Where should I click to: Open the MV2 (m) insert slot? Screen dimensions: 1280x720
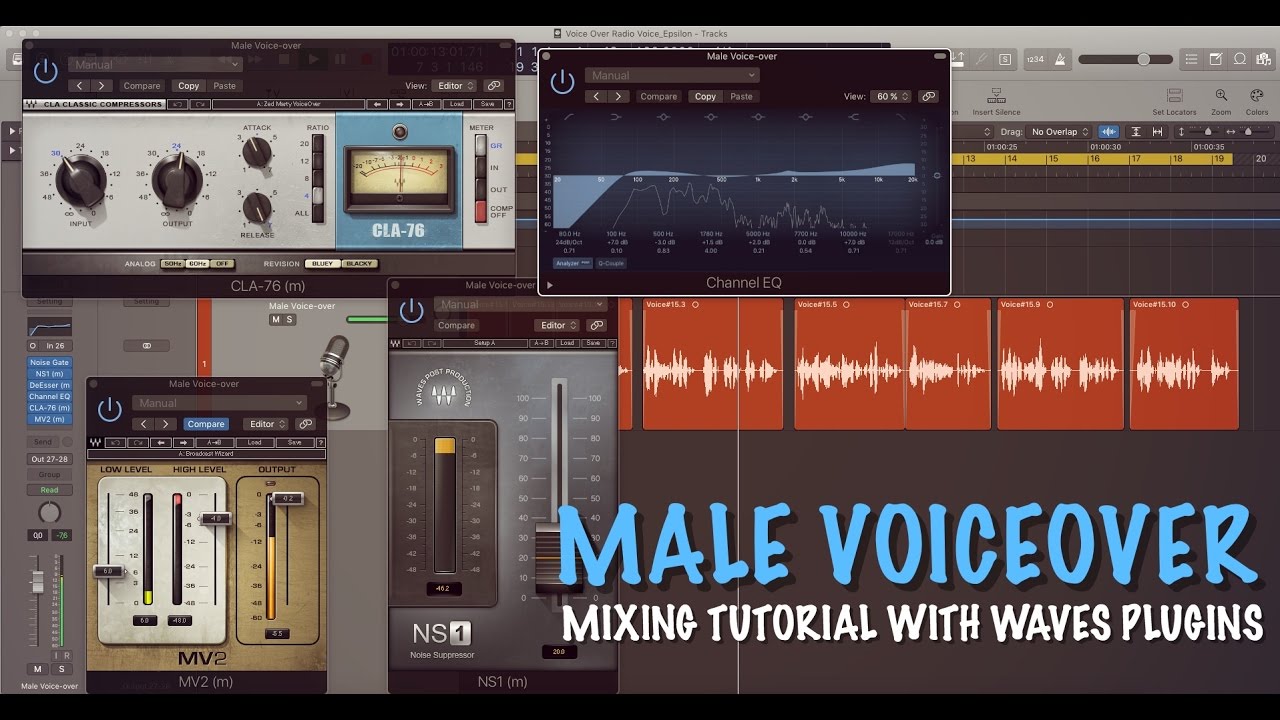pos(49,420)
